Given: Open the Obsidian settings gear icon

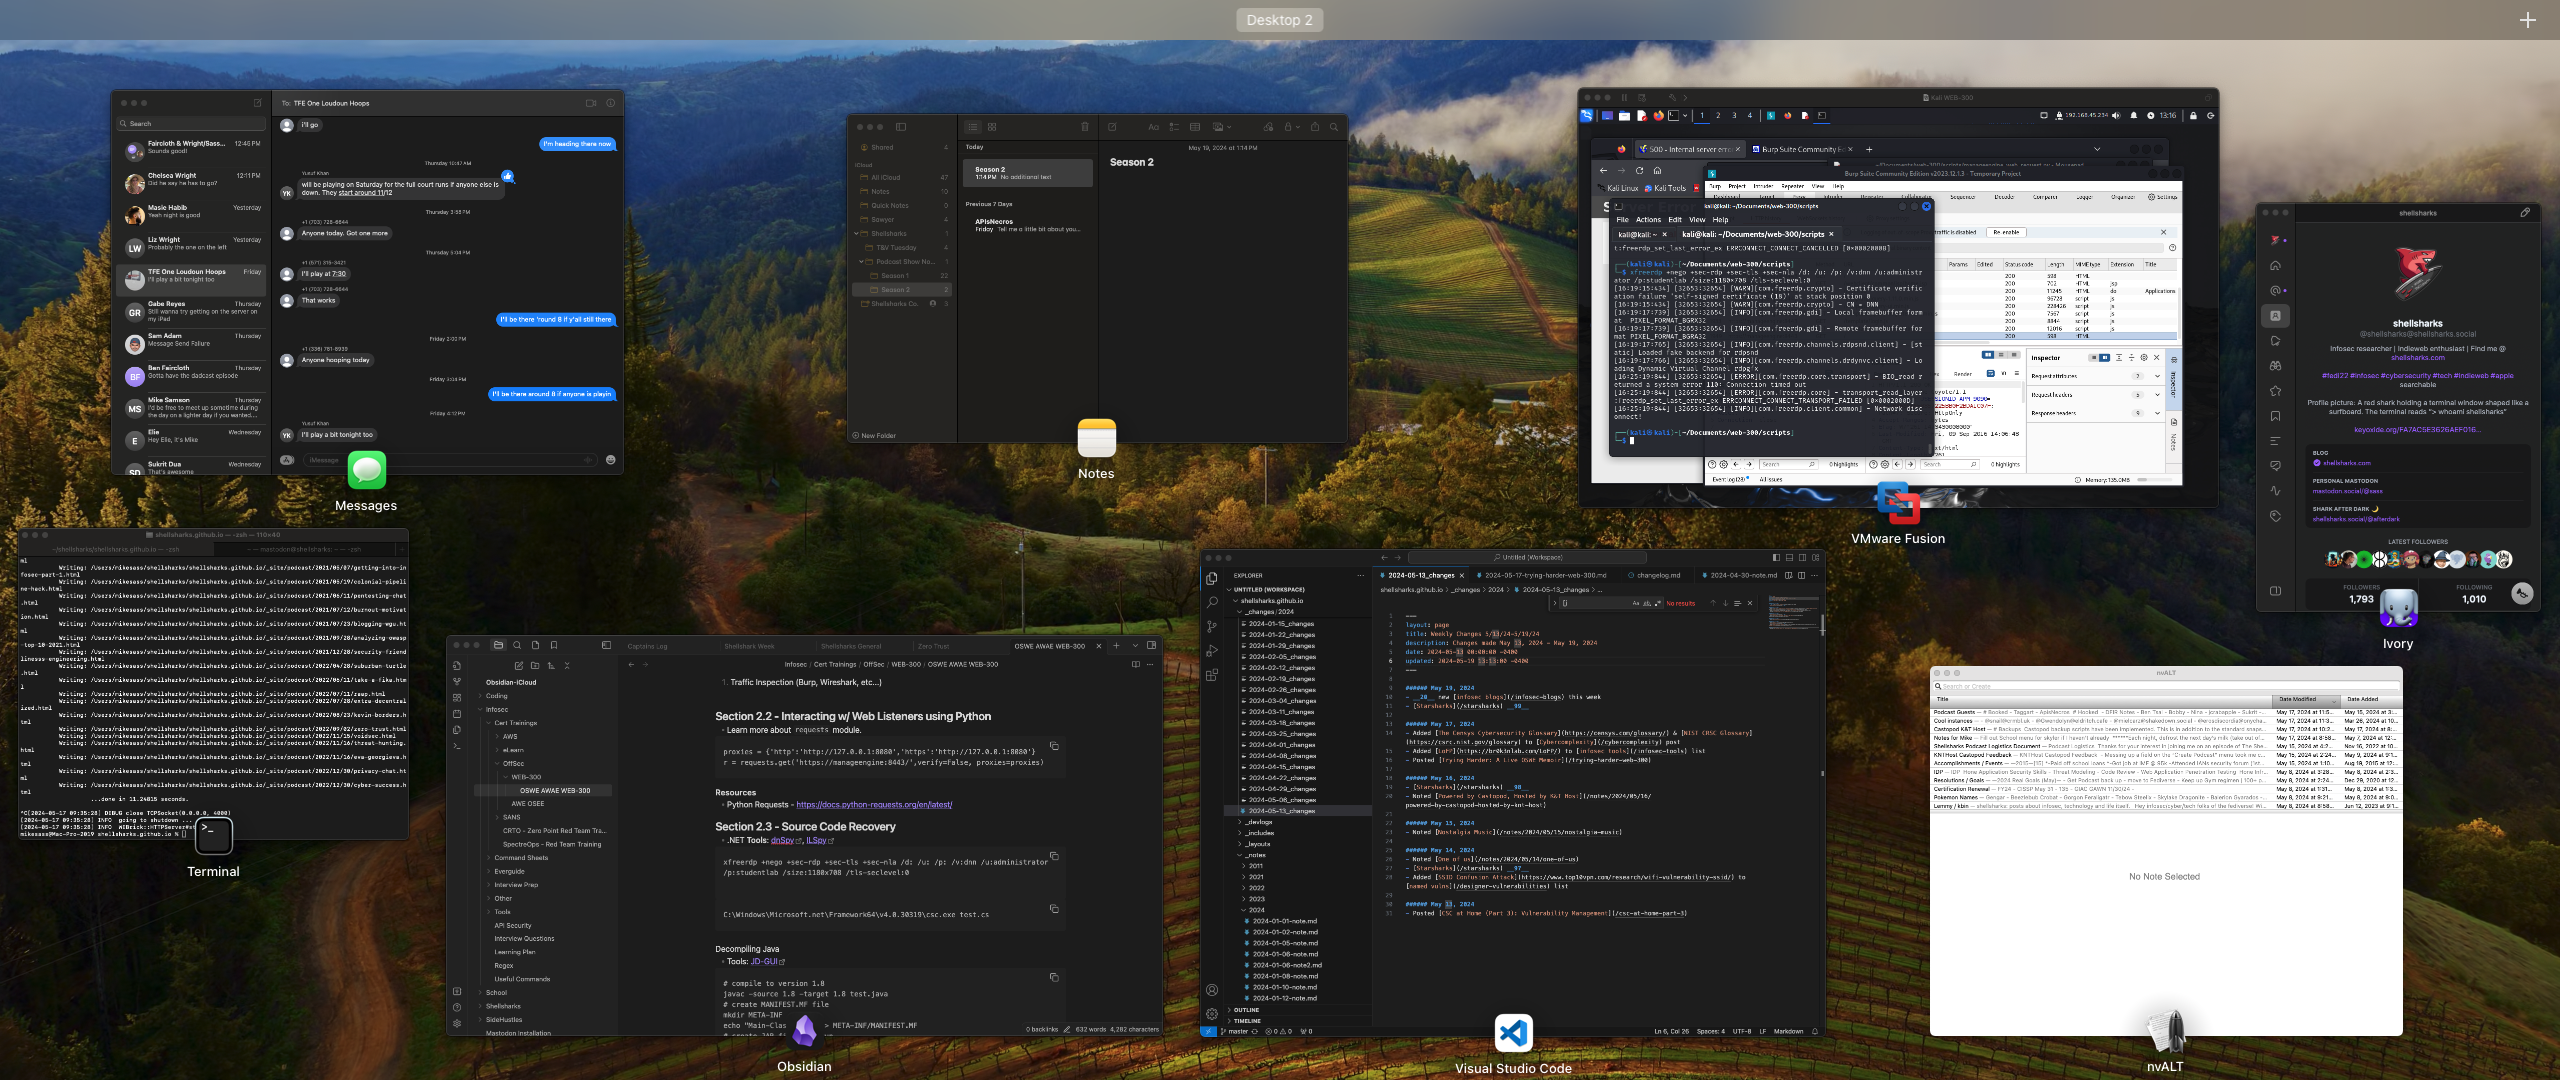Looking at the screenshot, I should (457, 1023).
